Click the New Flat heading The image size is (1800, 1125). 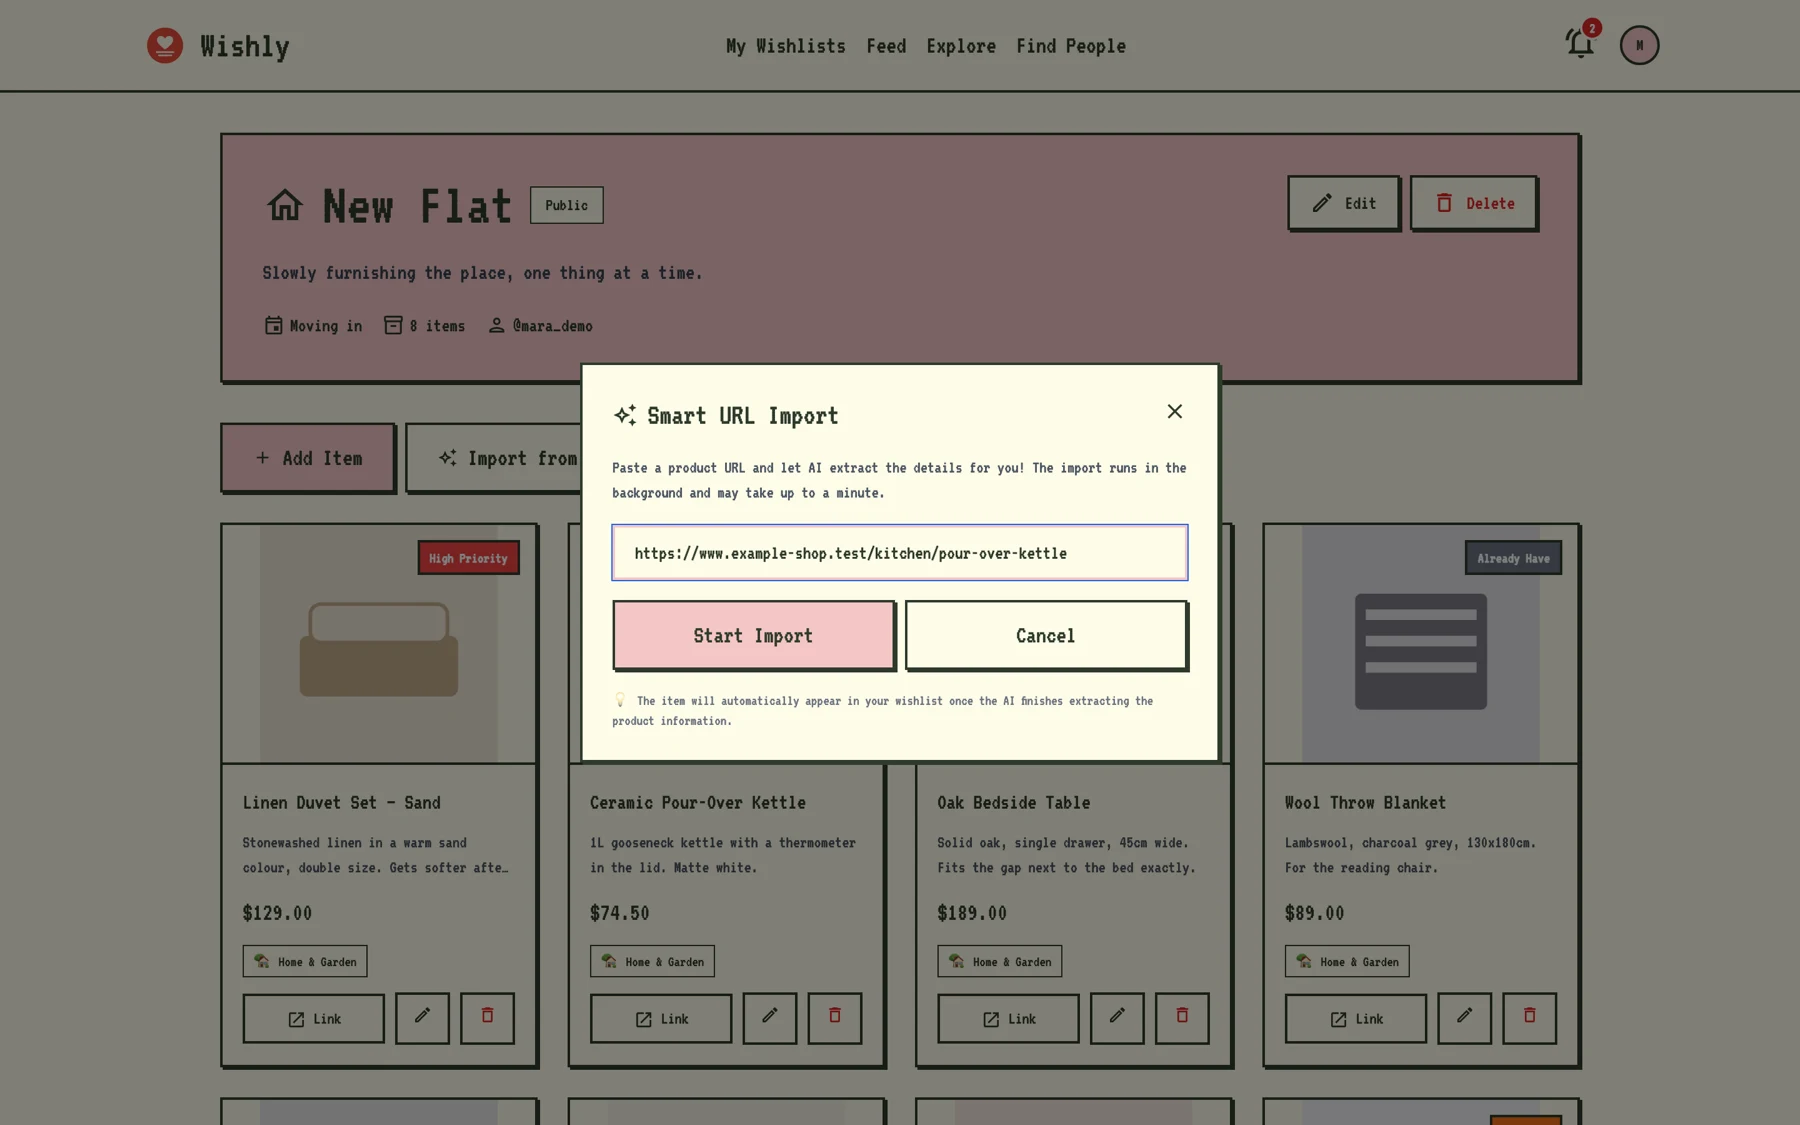click(x=417, y=206)
